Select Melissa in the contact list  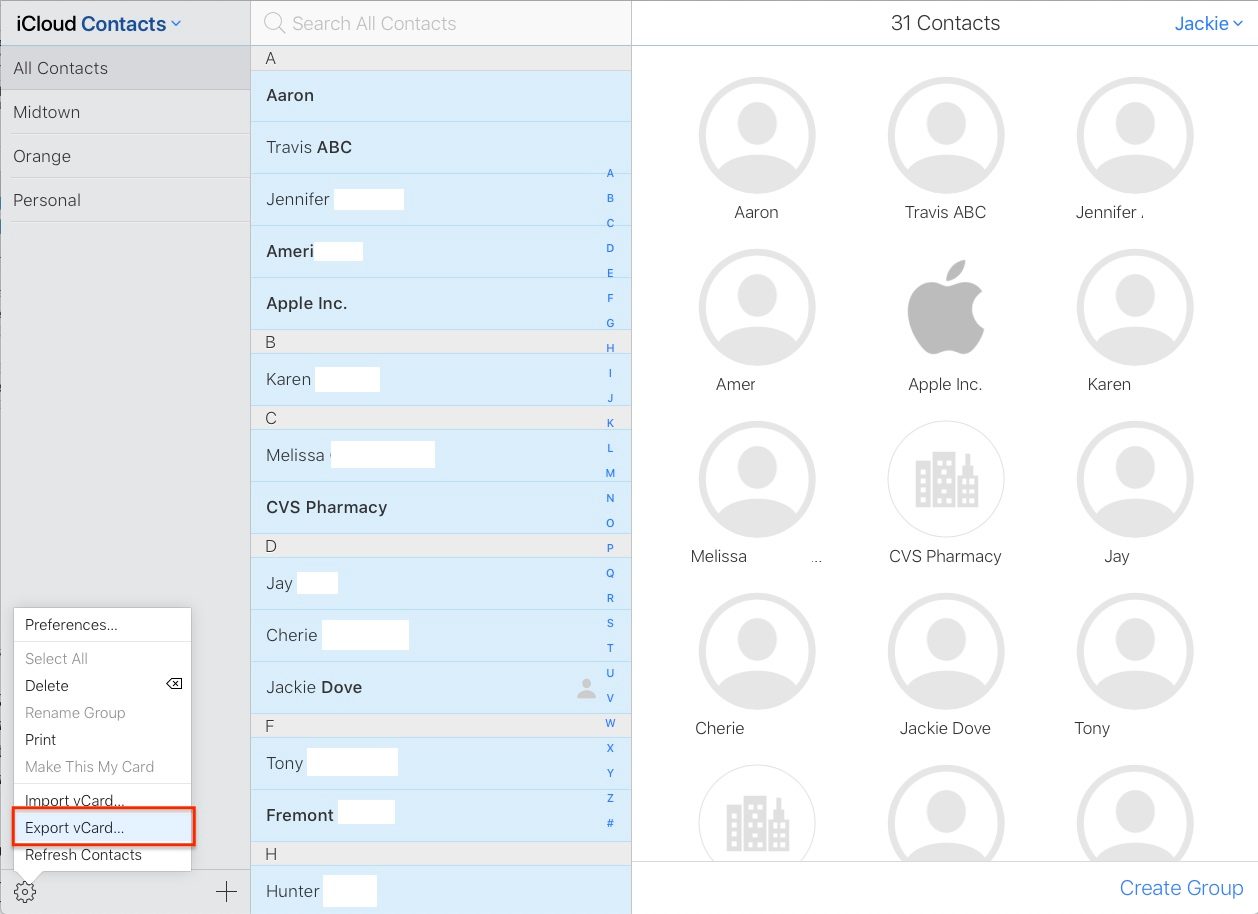(x=441, y=456)
